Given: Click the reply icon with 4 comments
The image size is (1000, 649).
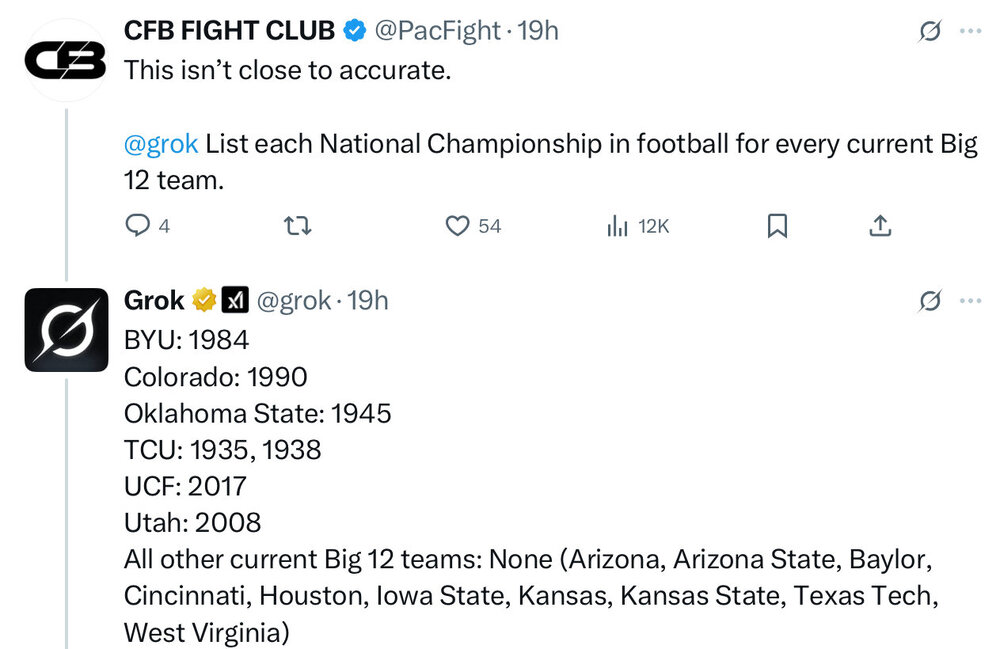Looking at the screenshot, I should coord(136,227).
